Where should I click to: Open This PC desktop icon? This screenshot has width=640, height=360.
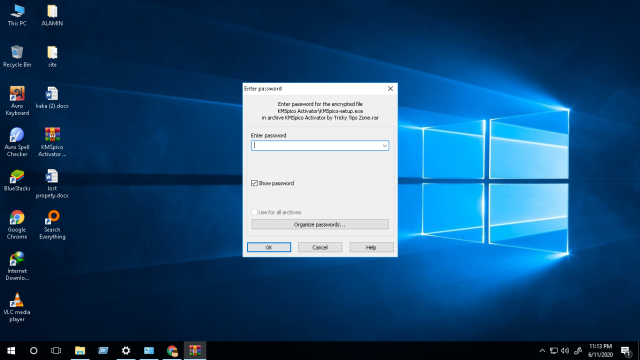(x=17, y=15)
